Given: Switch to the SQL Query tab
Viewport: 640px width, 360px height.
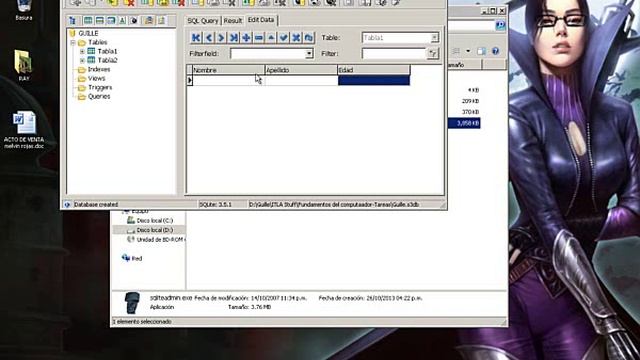Looking at the screenshot, I should [202, 20].
